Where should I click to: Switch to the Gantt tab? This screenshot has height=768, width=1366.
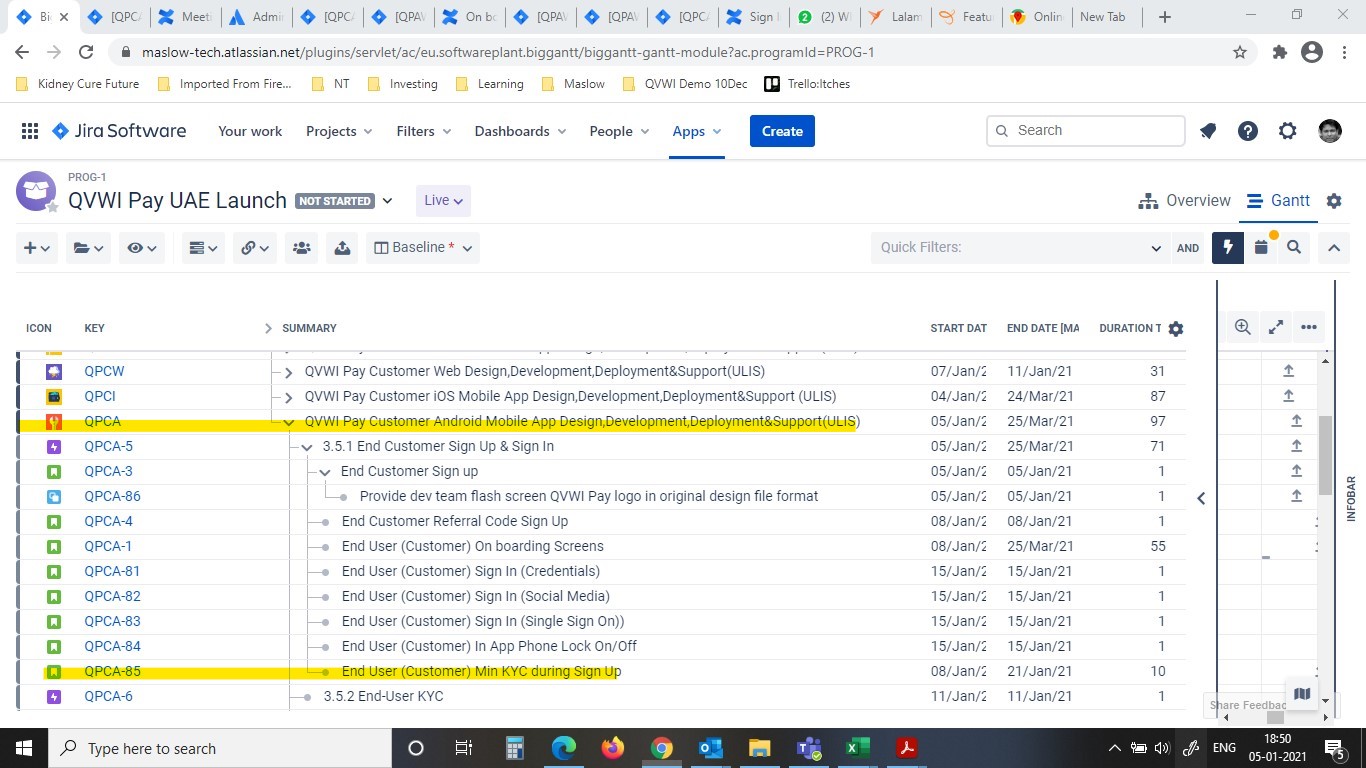pos(1278,201)
